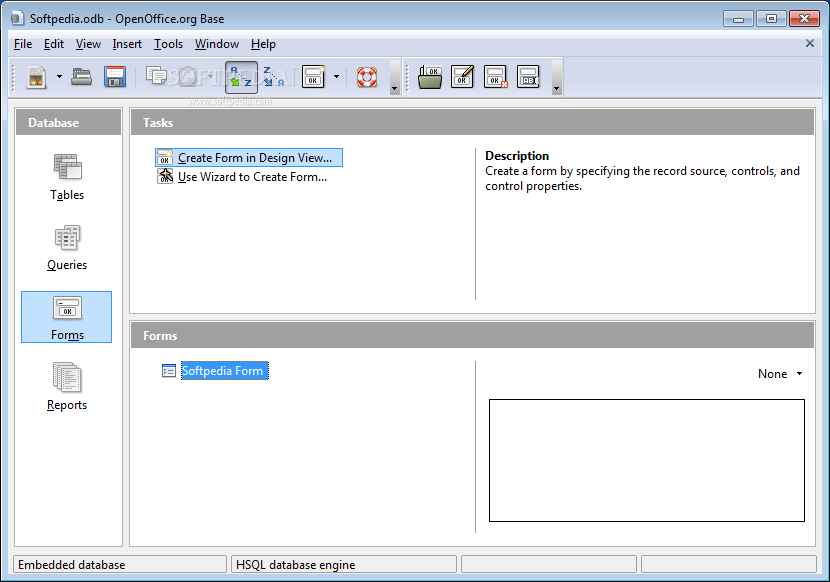Open the Tools menu
This screenshot has height=582, width=830.
tap(168, 44)
